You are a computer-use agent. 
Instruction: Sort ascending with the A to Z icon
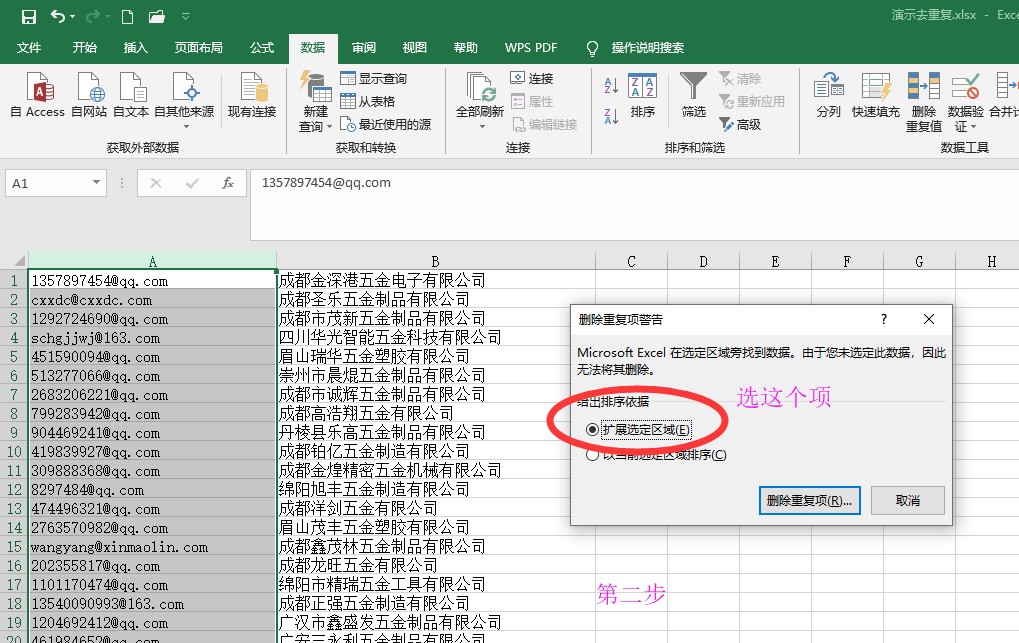[611, 85]
